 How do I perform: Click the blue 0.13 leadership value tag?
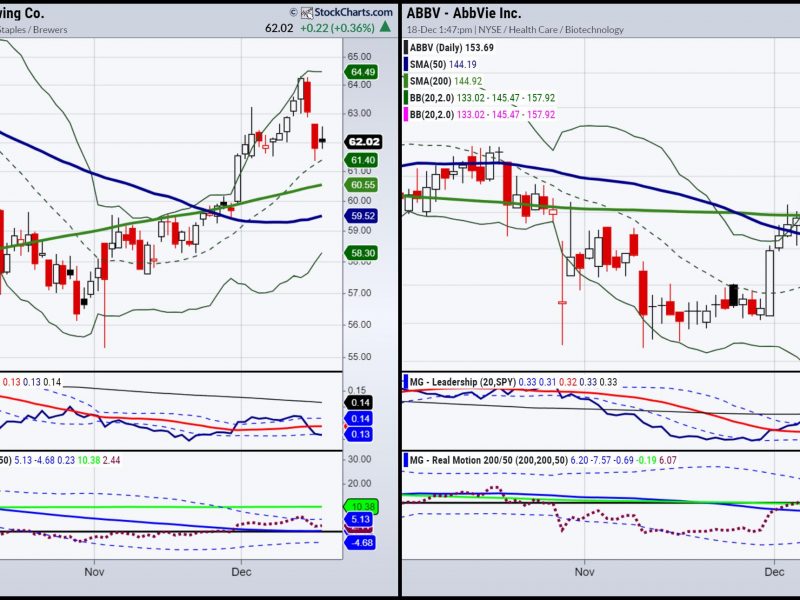359,434
